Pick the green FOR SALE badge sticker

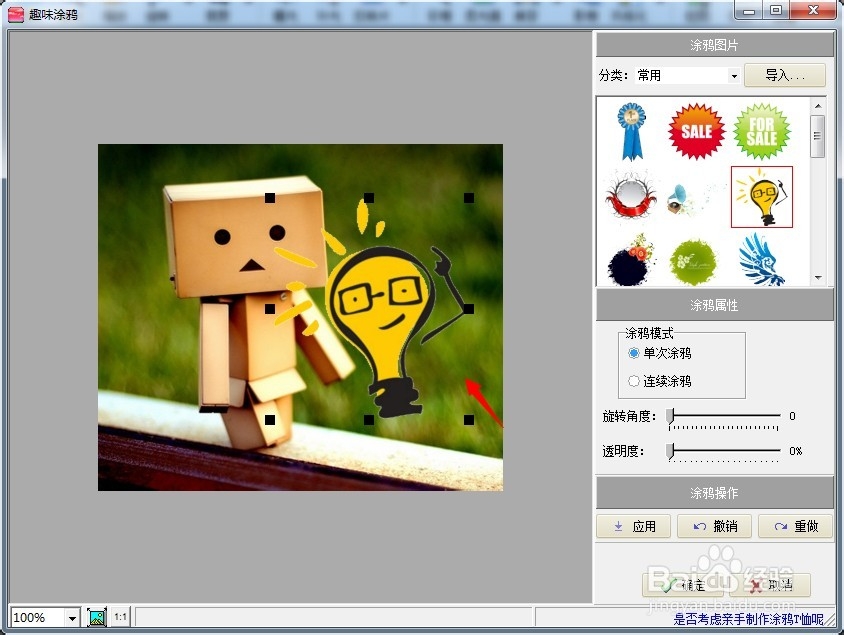762,132
